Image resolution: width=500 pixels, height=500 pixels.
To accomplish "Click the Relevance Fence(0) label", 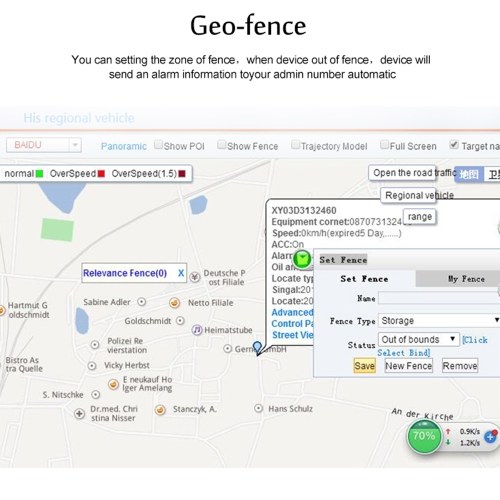I will pos(125,273).
